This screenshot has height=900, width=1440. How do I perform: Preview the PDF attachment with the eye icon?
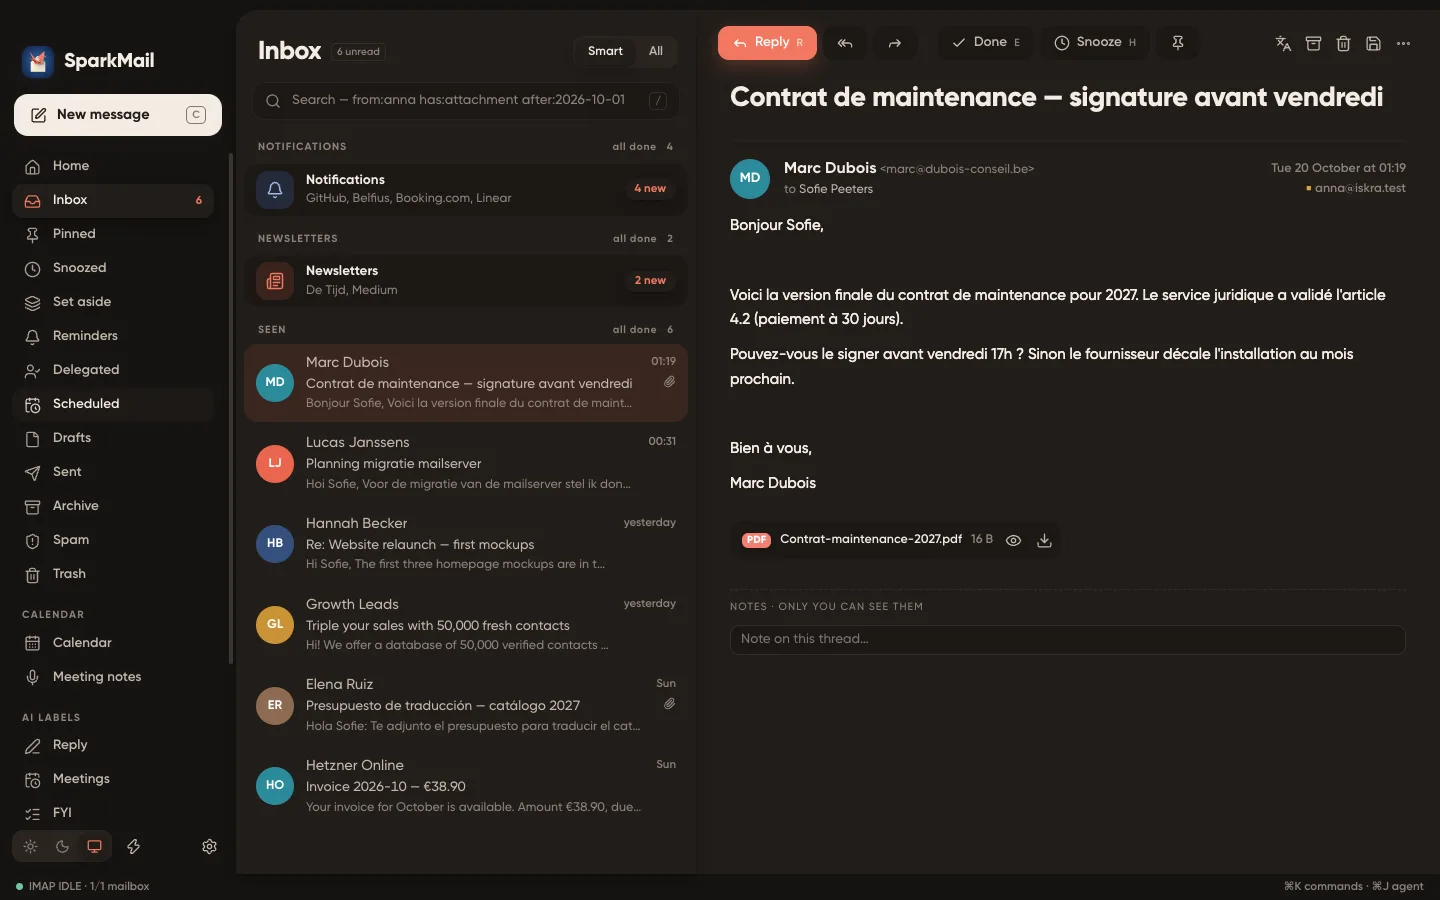1013,540
